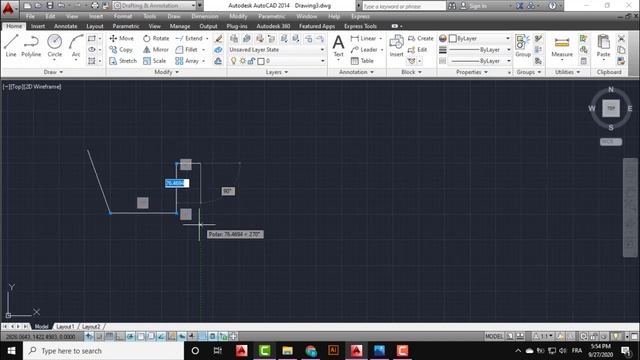Click the Sign In button
Screen dimensions: 640x360
click(474, 6)
